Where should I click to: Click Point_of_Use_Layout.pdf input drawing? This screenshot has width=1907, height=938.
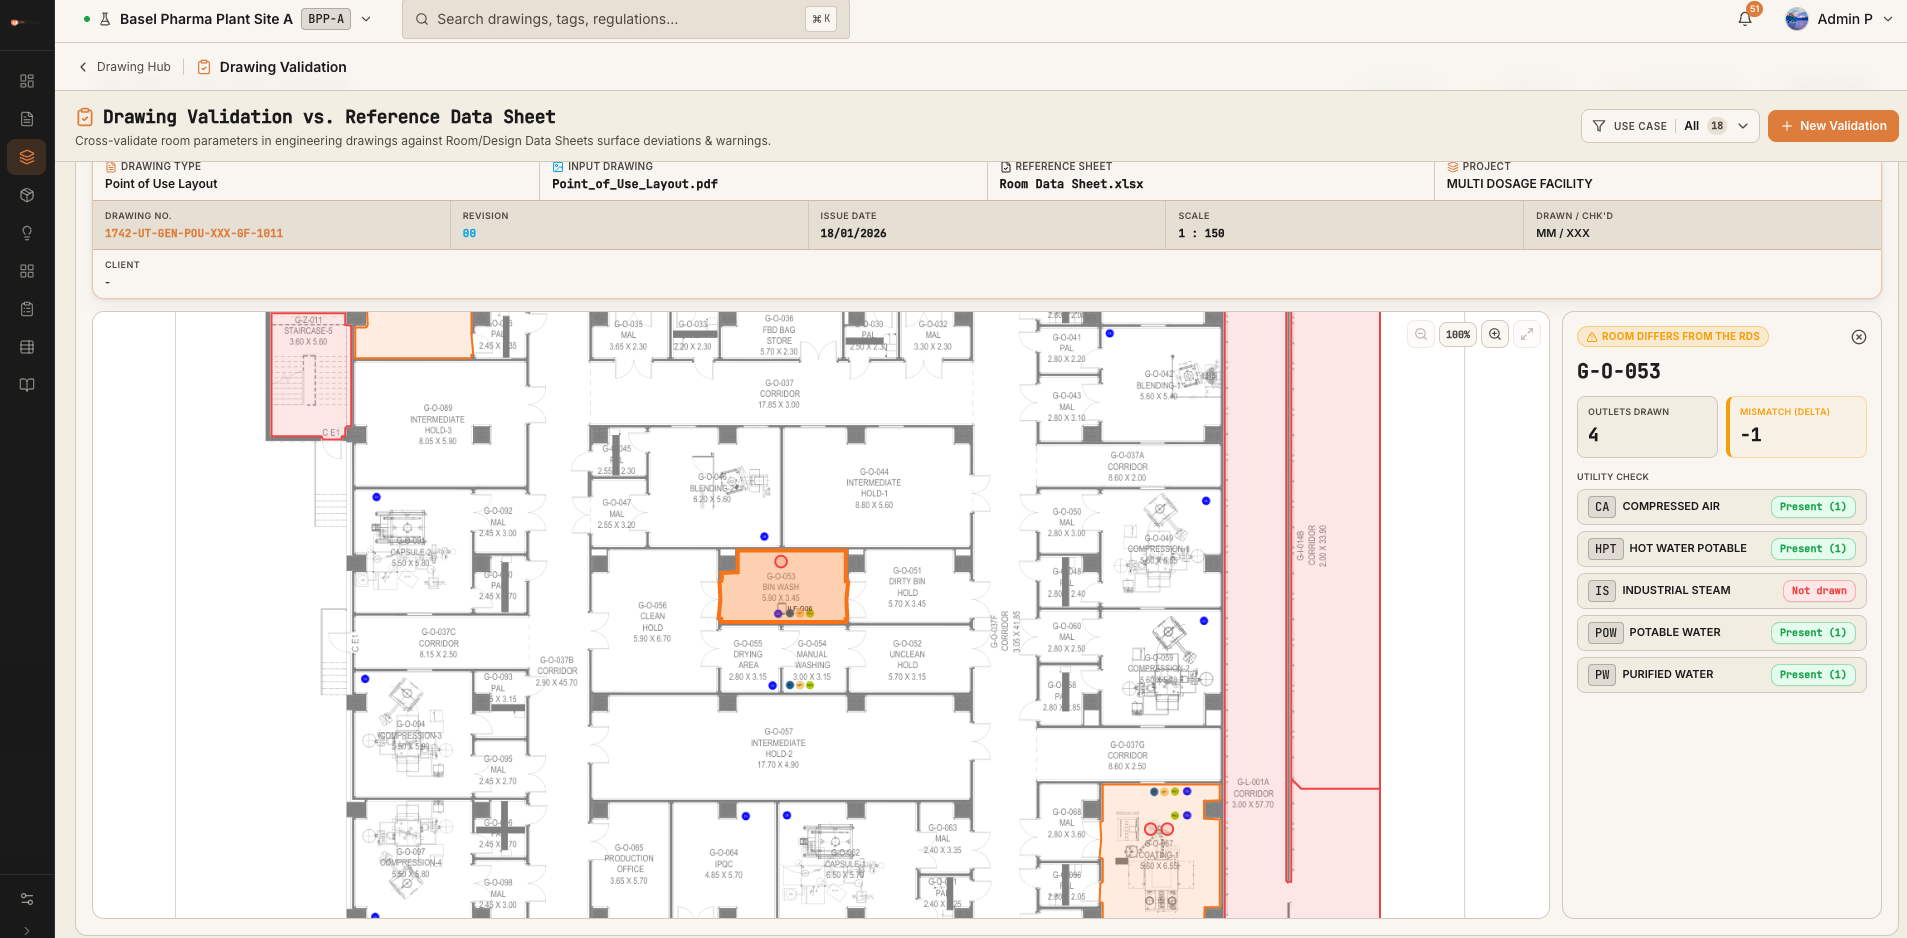point(634,184)
